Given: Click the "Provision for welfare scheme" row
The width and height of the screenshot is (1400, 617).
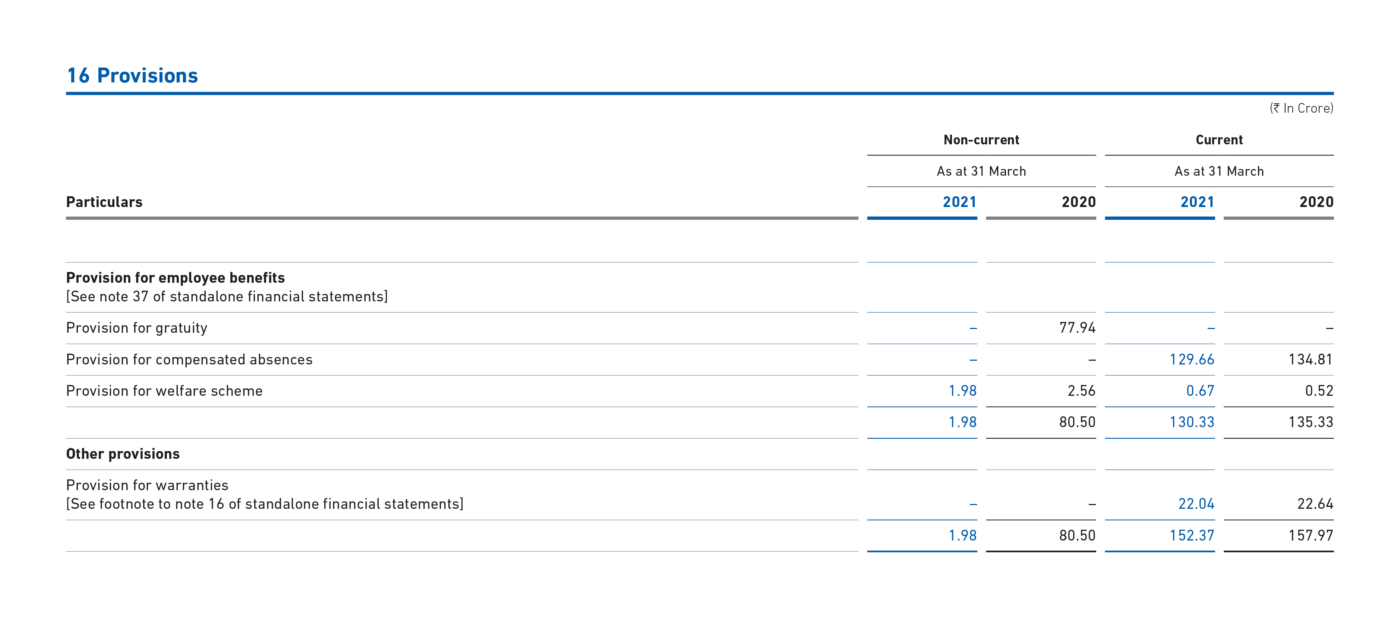Looking at the screenshot, I should (x=163, y=390).
